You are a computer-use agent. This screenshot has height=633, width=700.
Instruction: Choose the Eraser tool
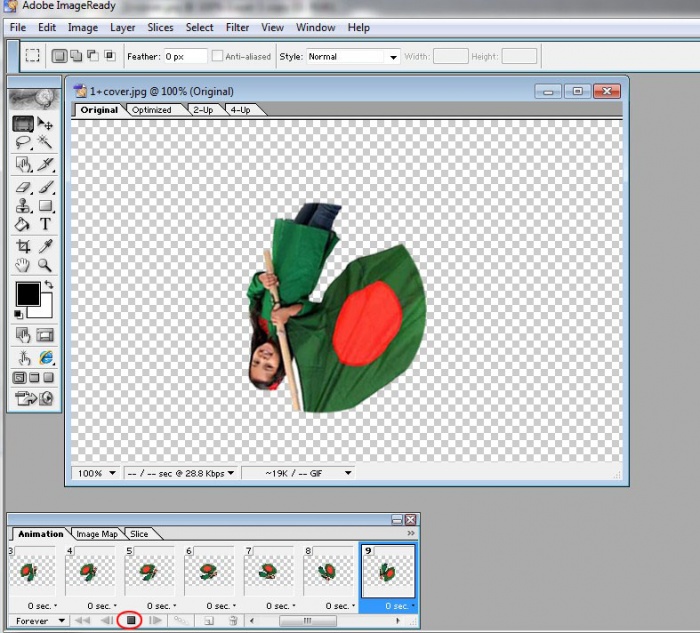click(x=23, y=187)
